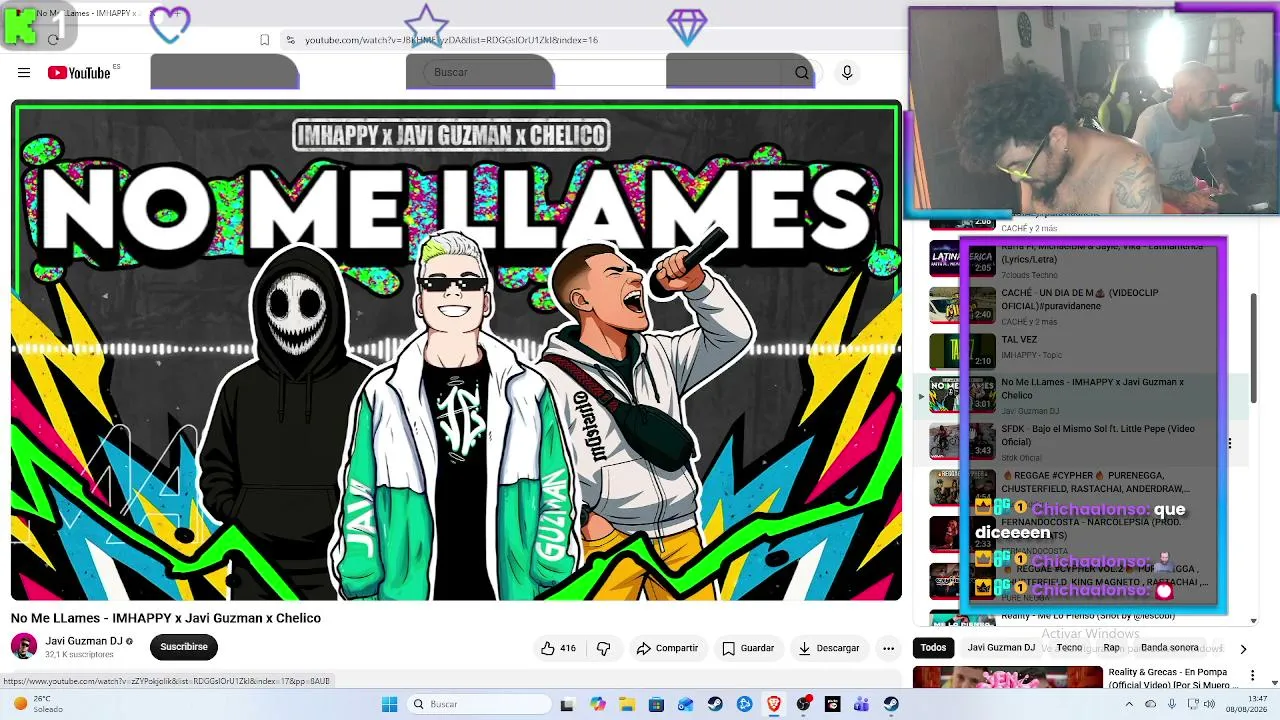Open the SFDK video thumbnail in playlist
This screenshot has height=720, width=1280.
(x=962, y=443)
